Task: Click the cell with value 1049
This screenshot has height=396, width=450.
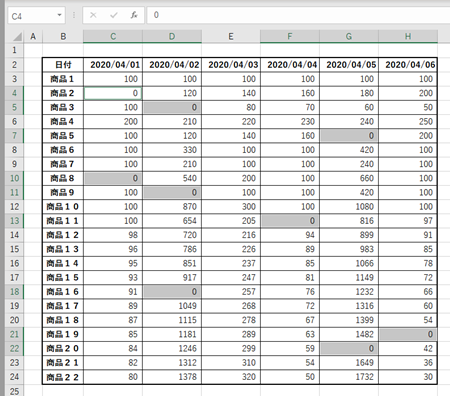Action: point(172,306)
